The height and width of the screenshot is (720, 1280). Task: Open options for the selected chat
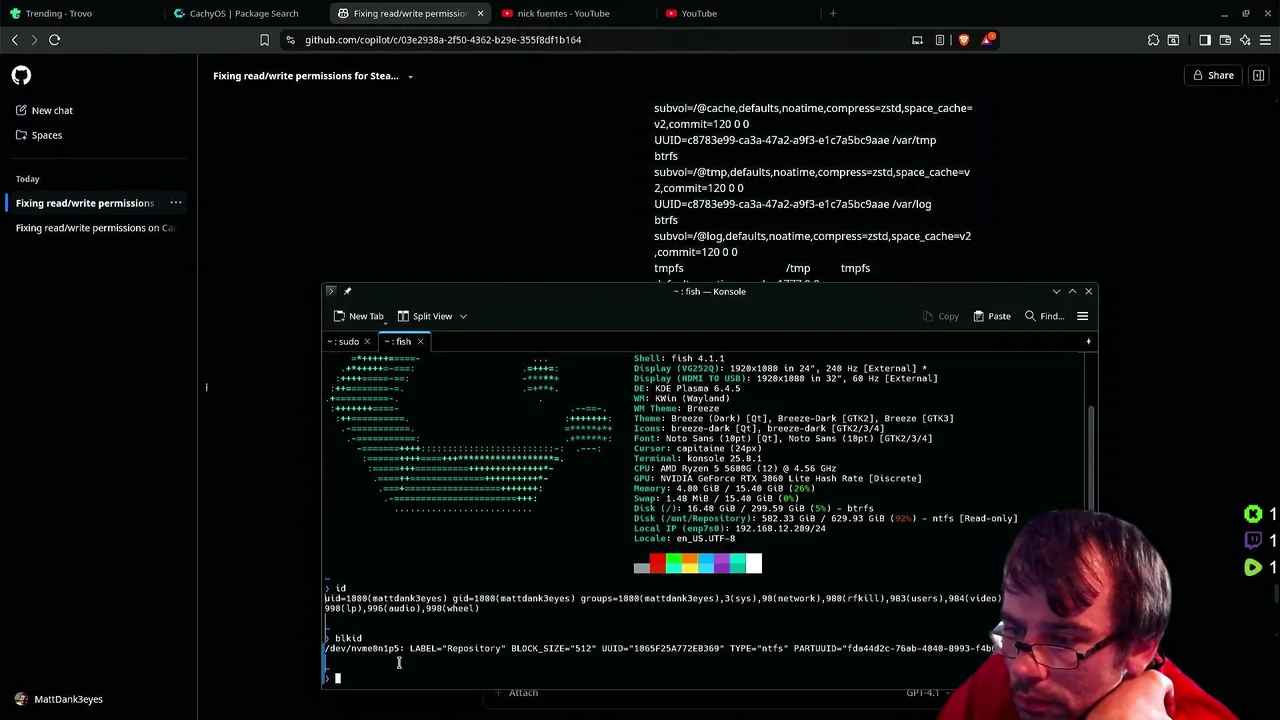[x=176, y=203]
